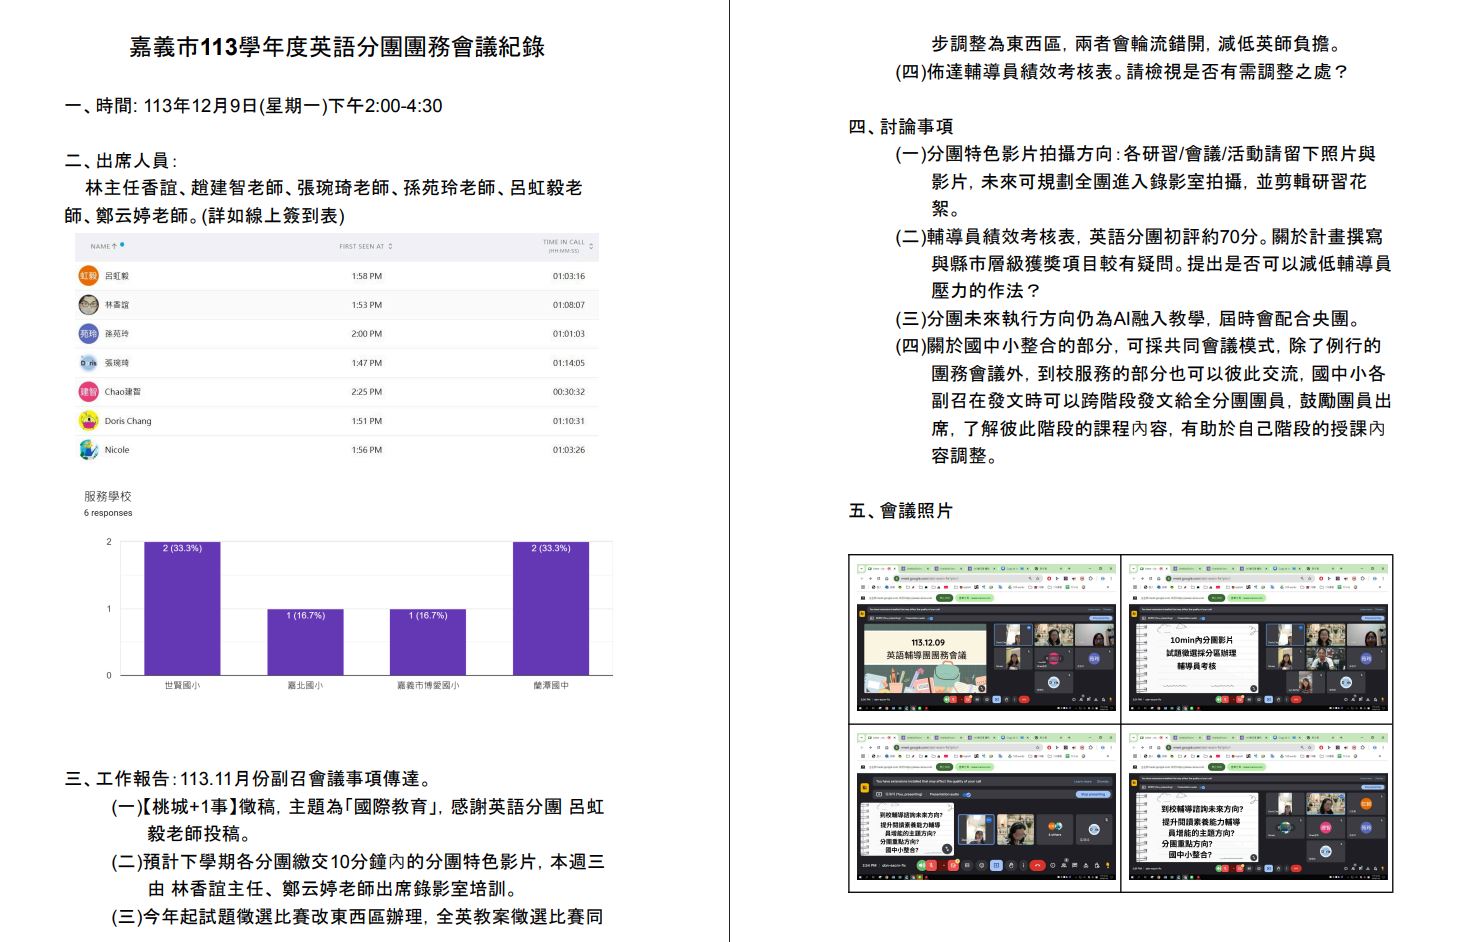Image resolution: width=1471 pixels, height=942 pixels.
Task: Click Stop presenting button in bottom-left photo
Action: click(1092, 795)
